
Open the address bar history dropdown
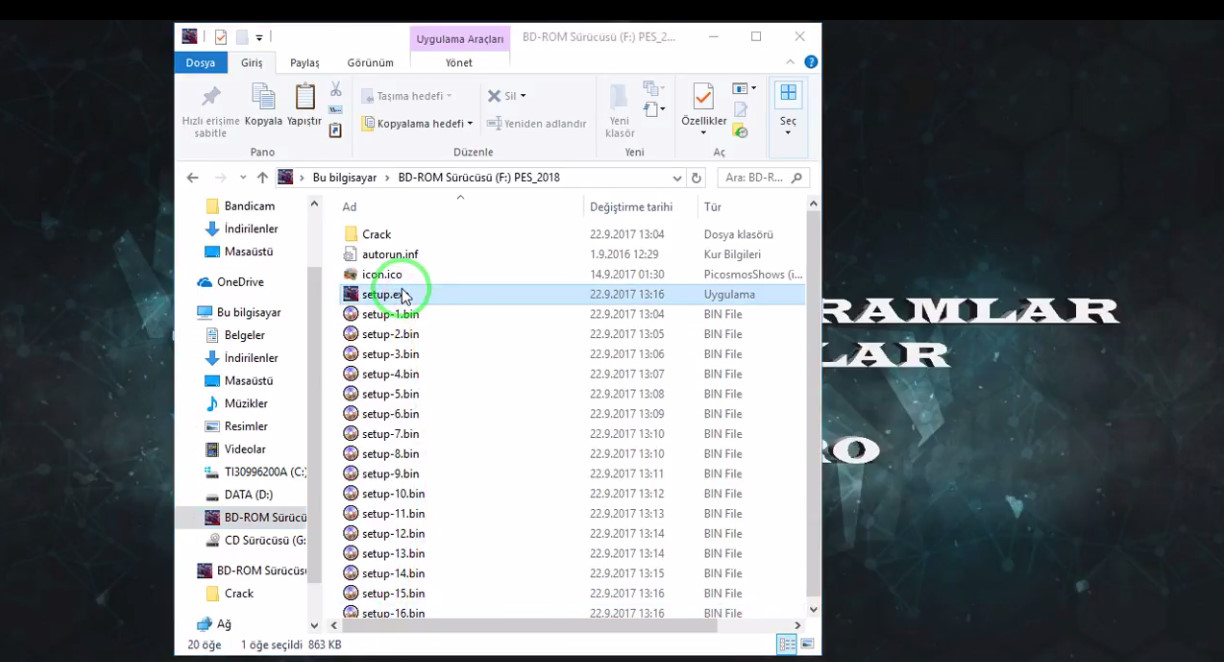[x=677, y=178]
